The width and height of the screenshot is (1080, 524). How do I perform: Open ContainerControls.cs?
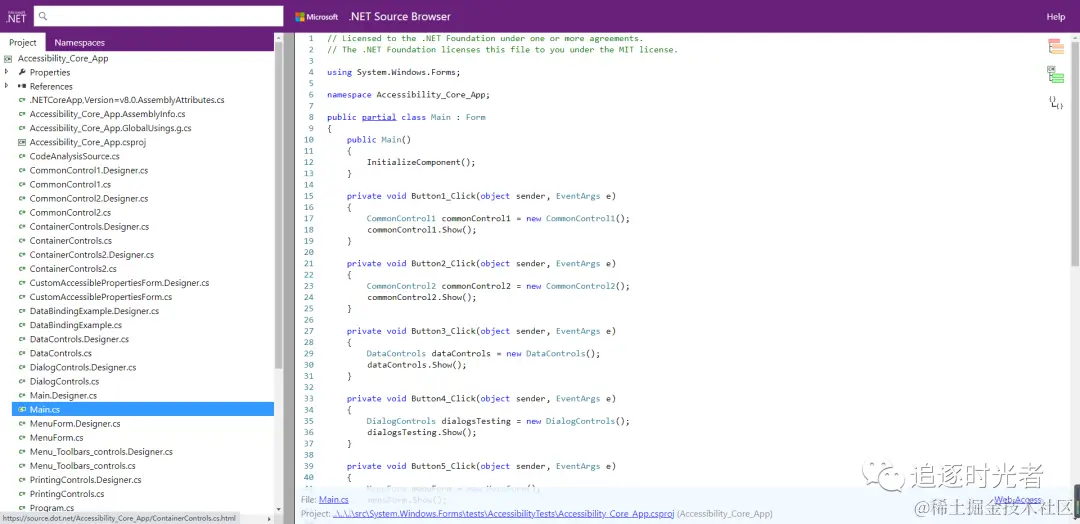click(71, 240)
